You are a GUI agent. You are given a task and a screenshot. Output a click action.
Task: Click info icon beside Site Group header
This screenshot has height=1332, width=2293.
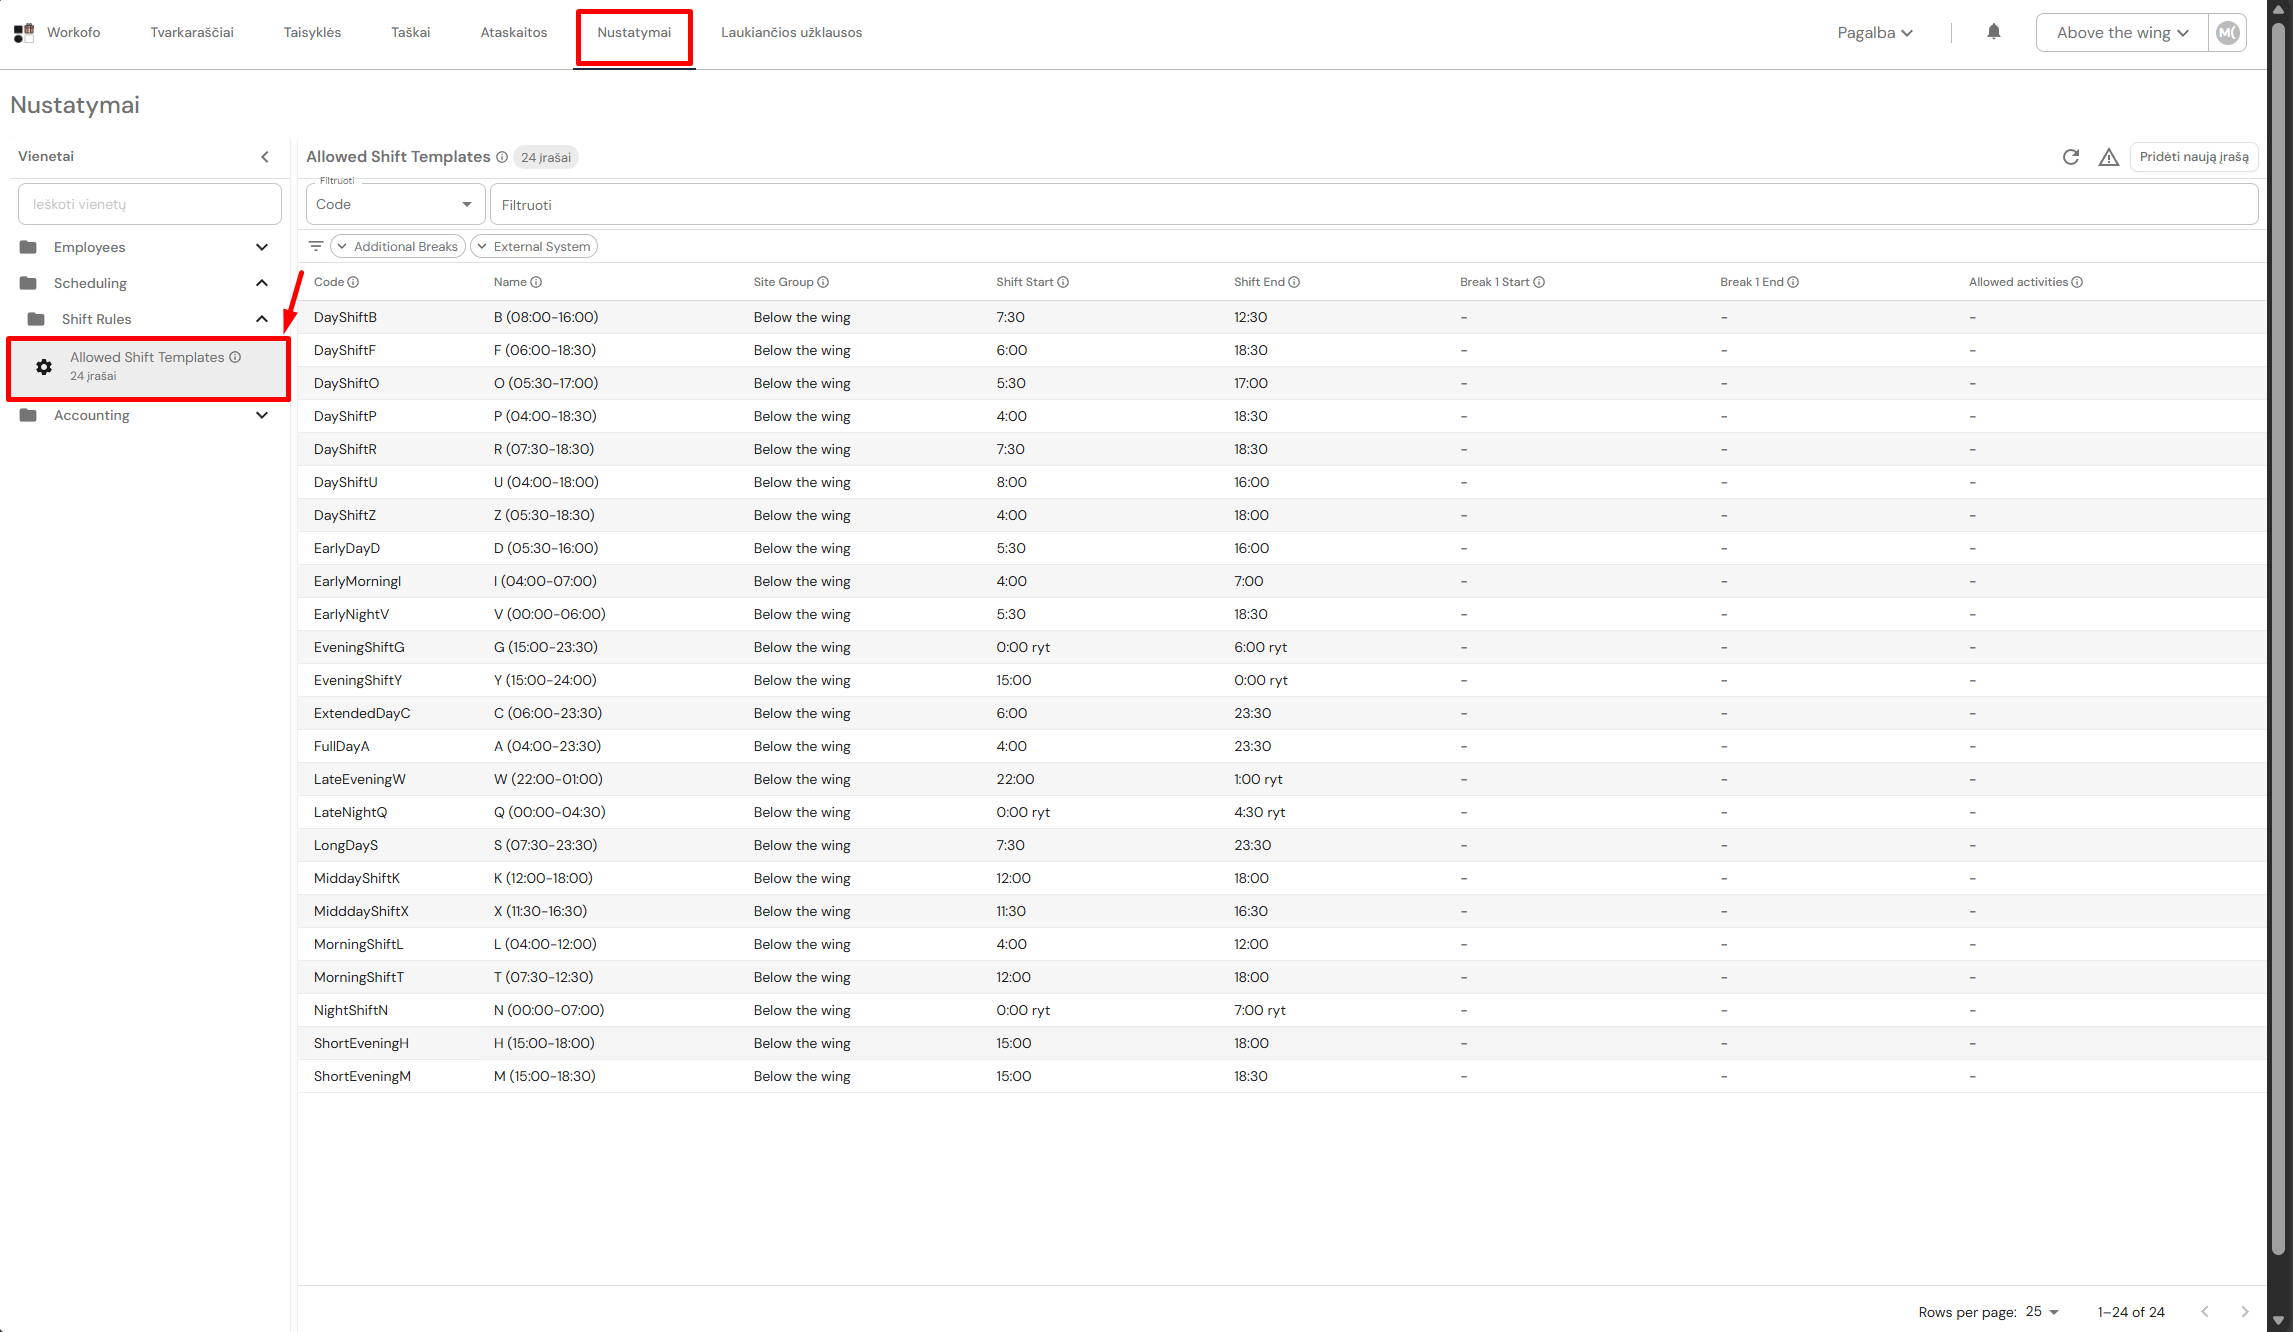823,282
